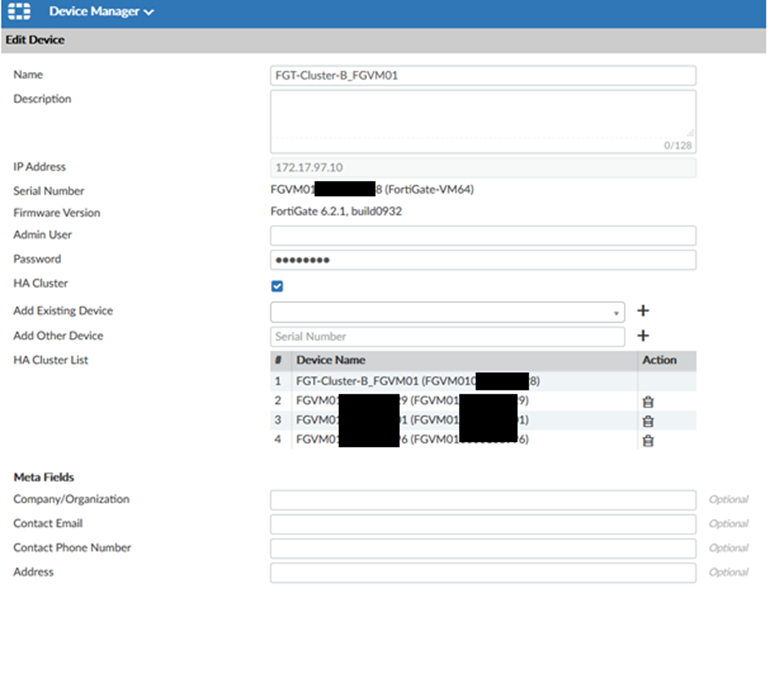Click the Admin User field
Image resolution: width=770 pixels, height=674 pixels.
pyautogui.click(x=482, y=236)
